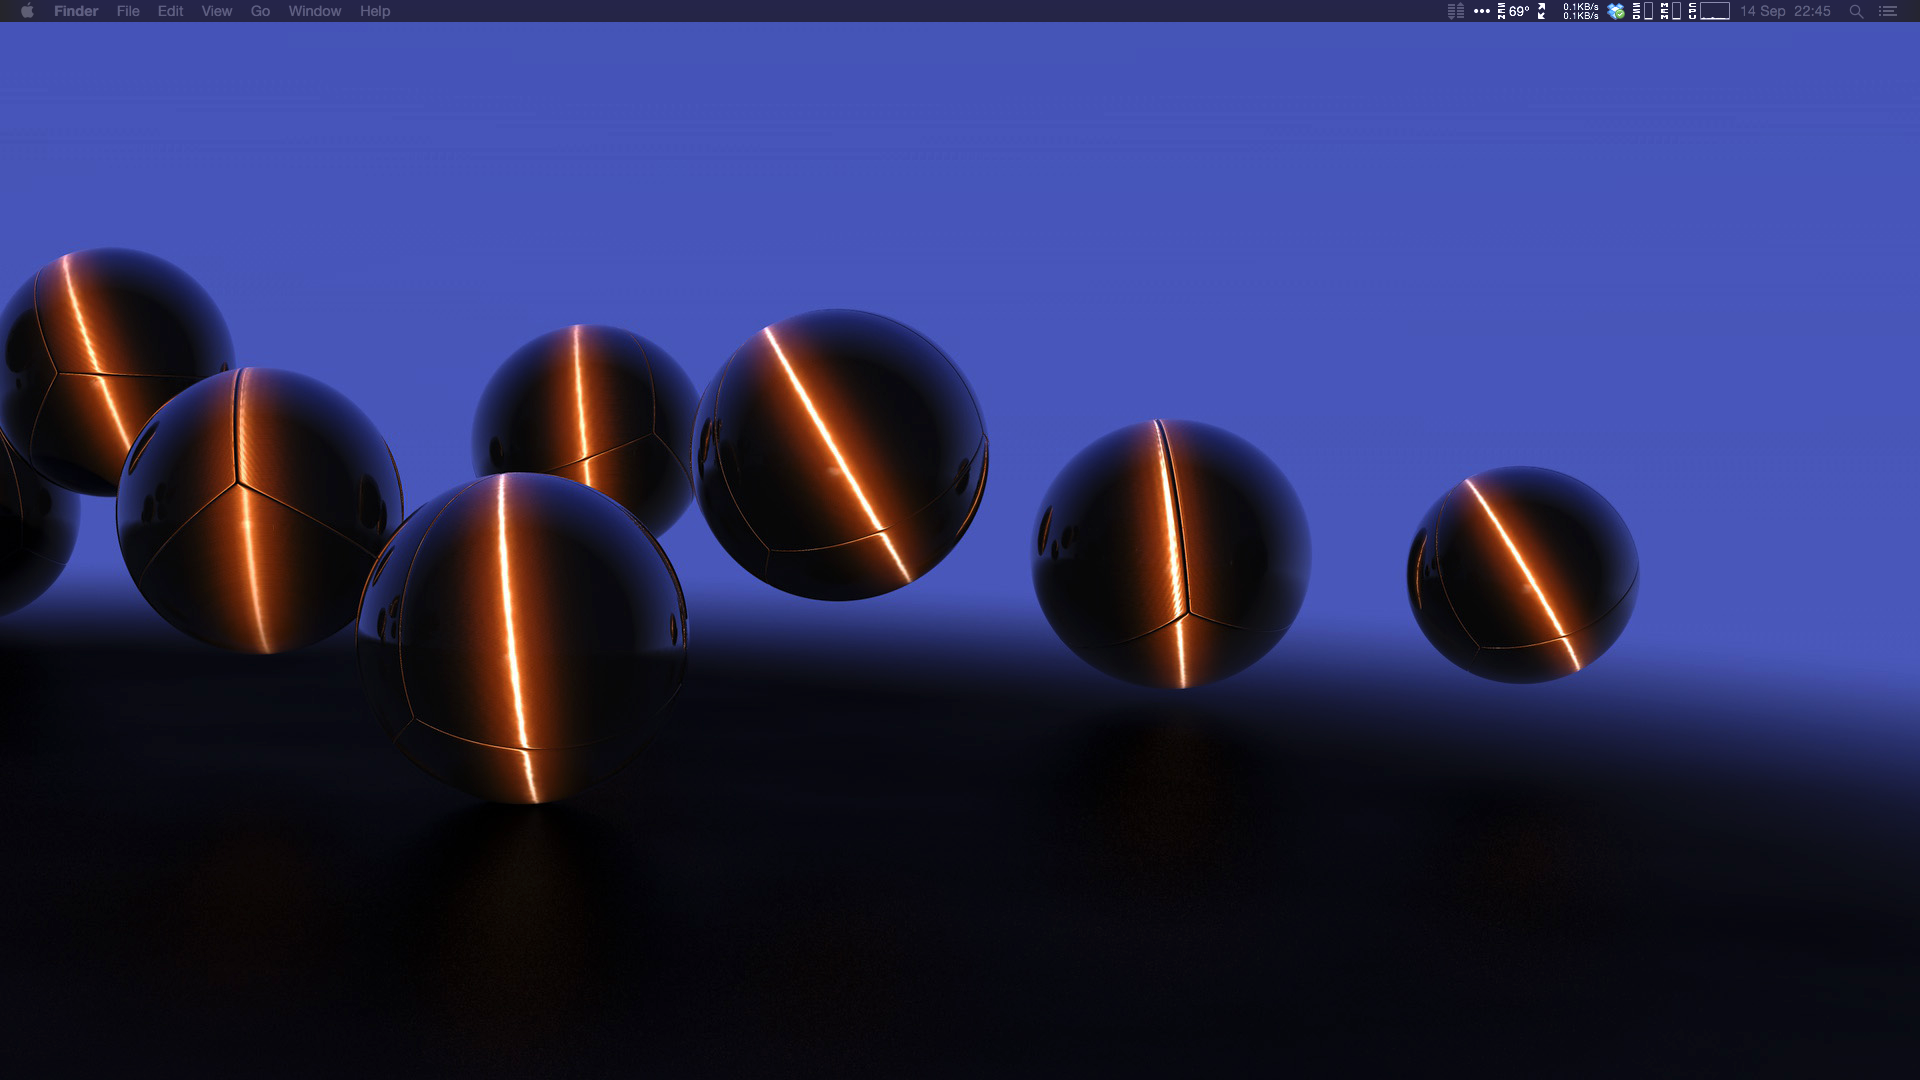Open the Edit menu

click(x=170, y=11)
